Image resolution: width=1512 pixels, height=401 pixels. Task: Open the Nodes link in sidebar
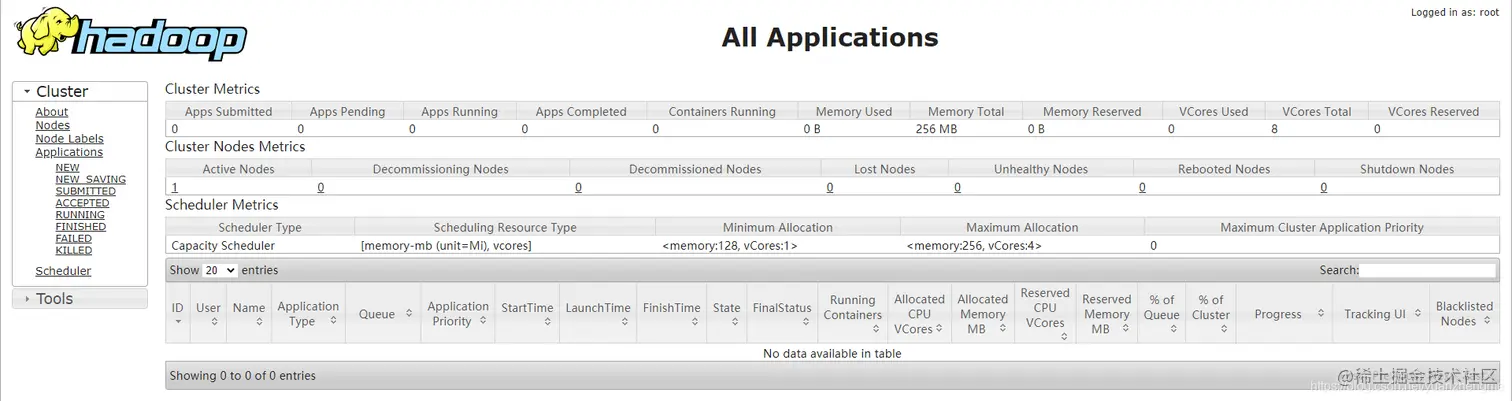click(x=52, y=125)
